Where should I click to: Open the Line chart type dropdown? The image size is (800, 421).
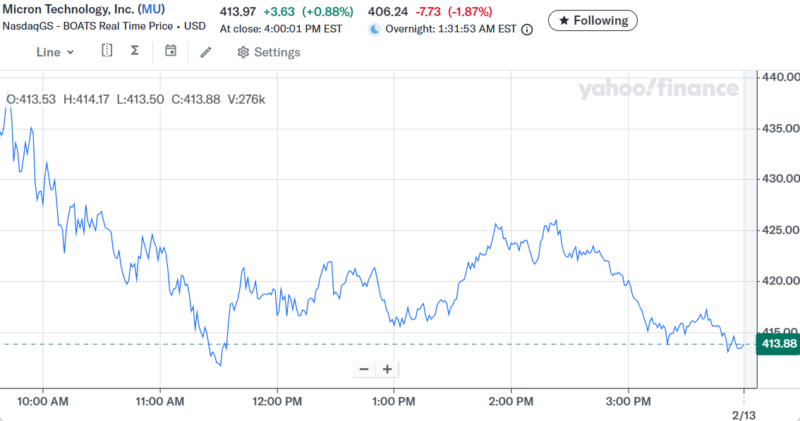click(55, 52)
